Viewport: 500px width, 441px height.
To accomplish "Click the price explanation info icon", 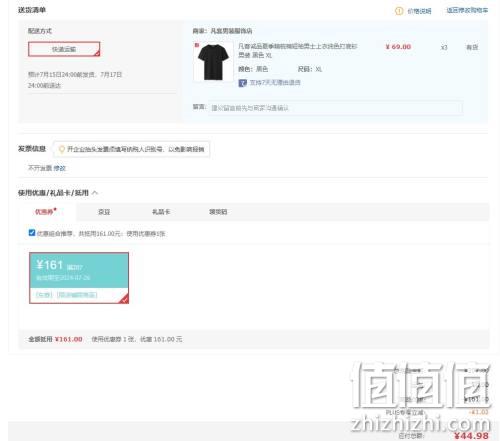I will click(x=399, y=11).
